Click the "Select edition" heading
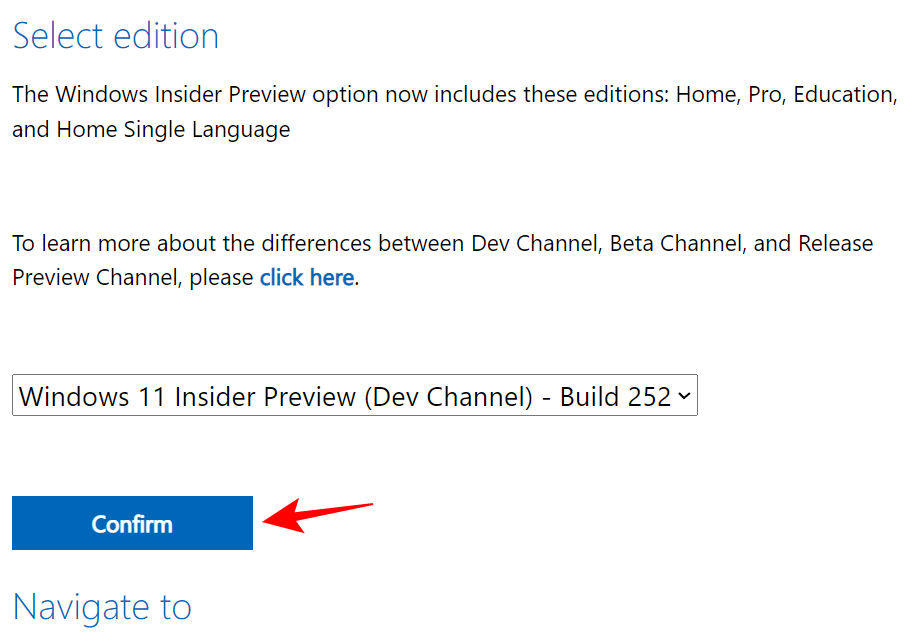 115,36
